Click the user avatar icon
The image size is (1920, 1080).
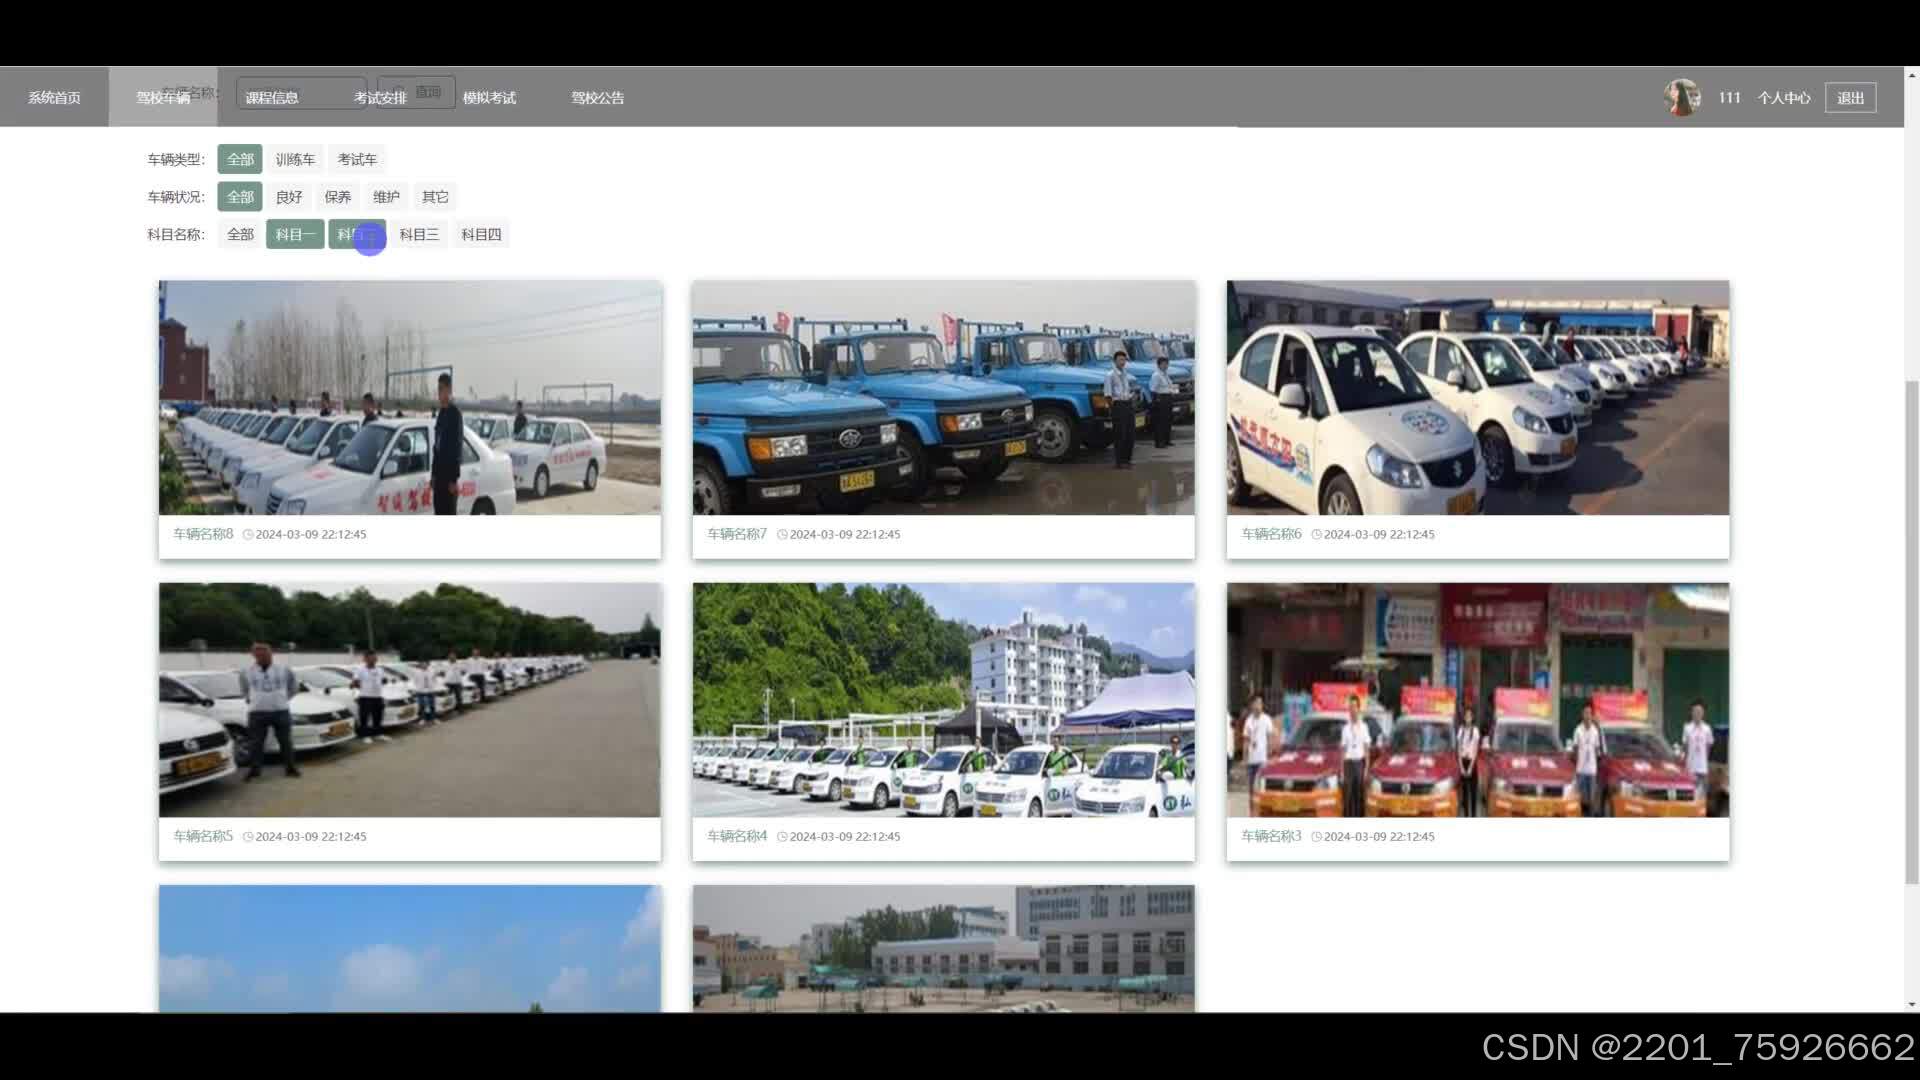pyautogui.click(x=1682, y=97)
